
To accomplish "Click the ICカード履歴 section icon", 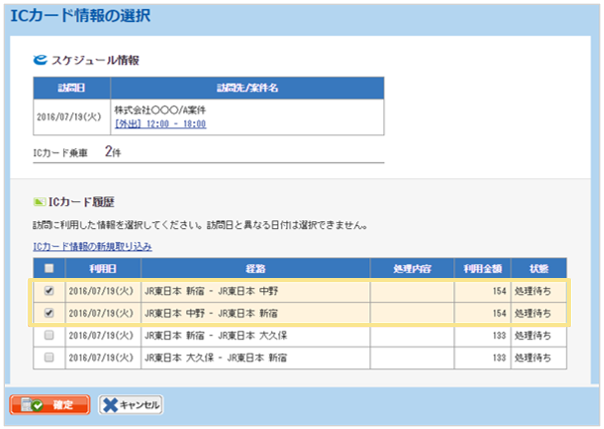I will [x=40, y=202].
